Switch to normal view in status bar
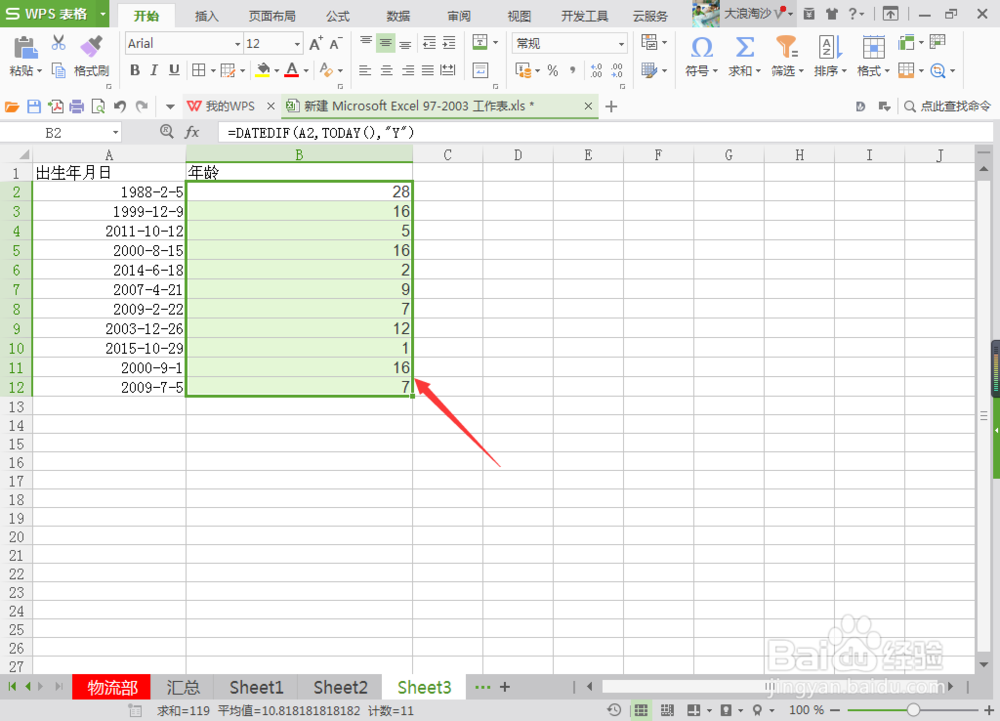 [641, 710]
